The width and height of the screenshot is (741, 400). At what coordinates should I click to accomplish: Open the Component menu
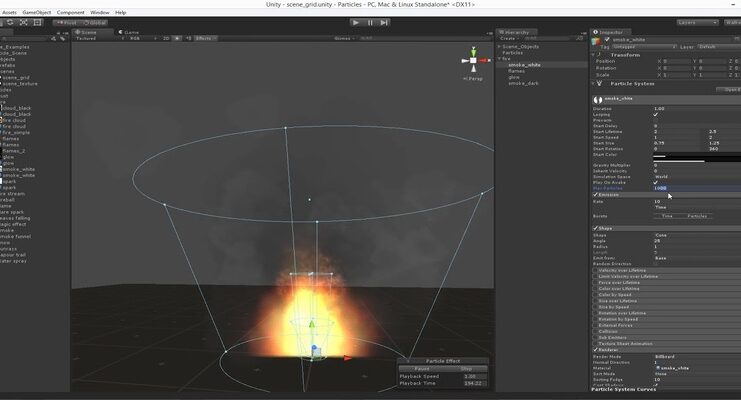pos(70,12)
